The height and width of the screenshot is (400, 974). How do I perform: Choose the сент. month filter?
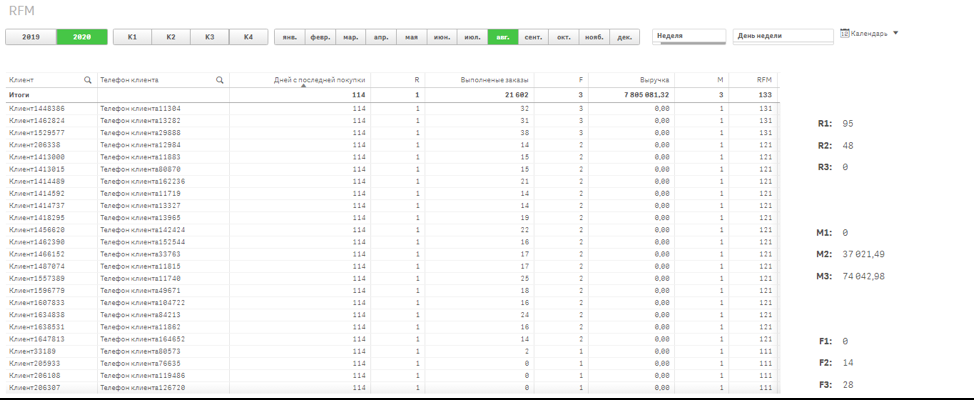click(x=534, y=37)
